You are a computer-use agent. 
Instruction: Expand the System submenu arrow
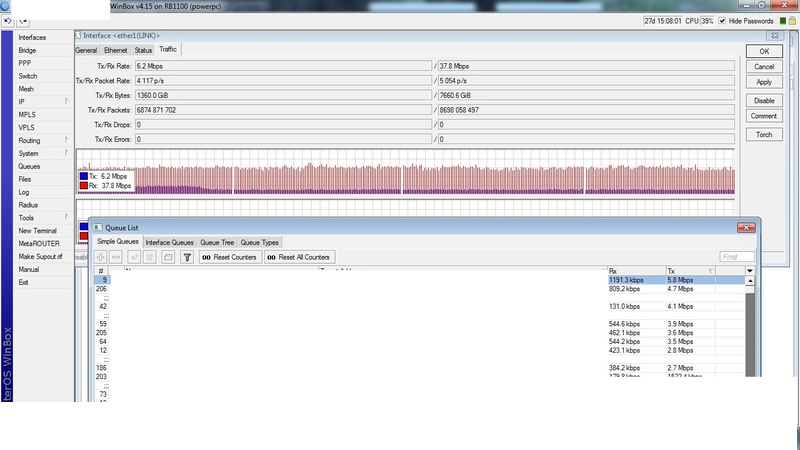pos(66,153)
